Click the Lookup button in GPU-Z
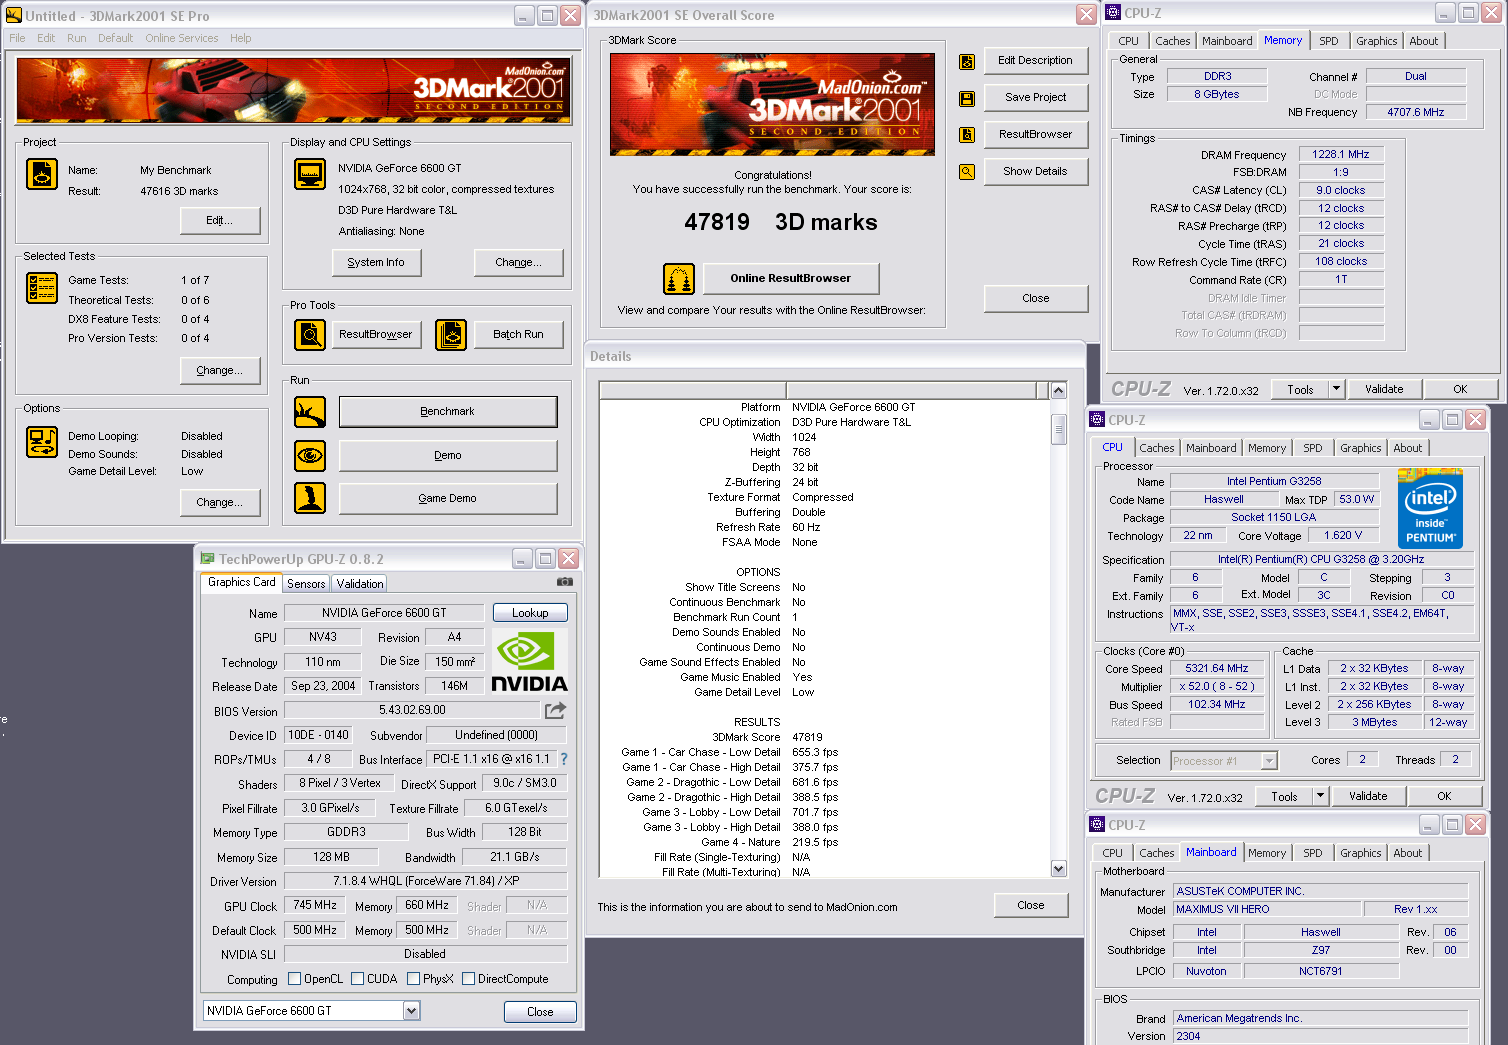The image size is (1508, 1045). pyautogui.click(x=530, y=613)
